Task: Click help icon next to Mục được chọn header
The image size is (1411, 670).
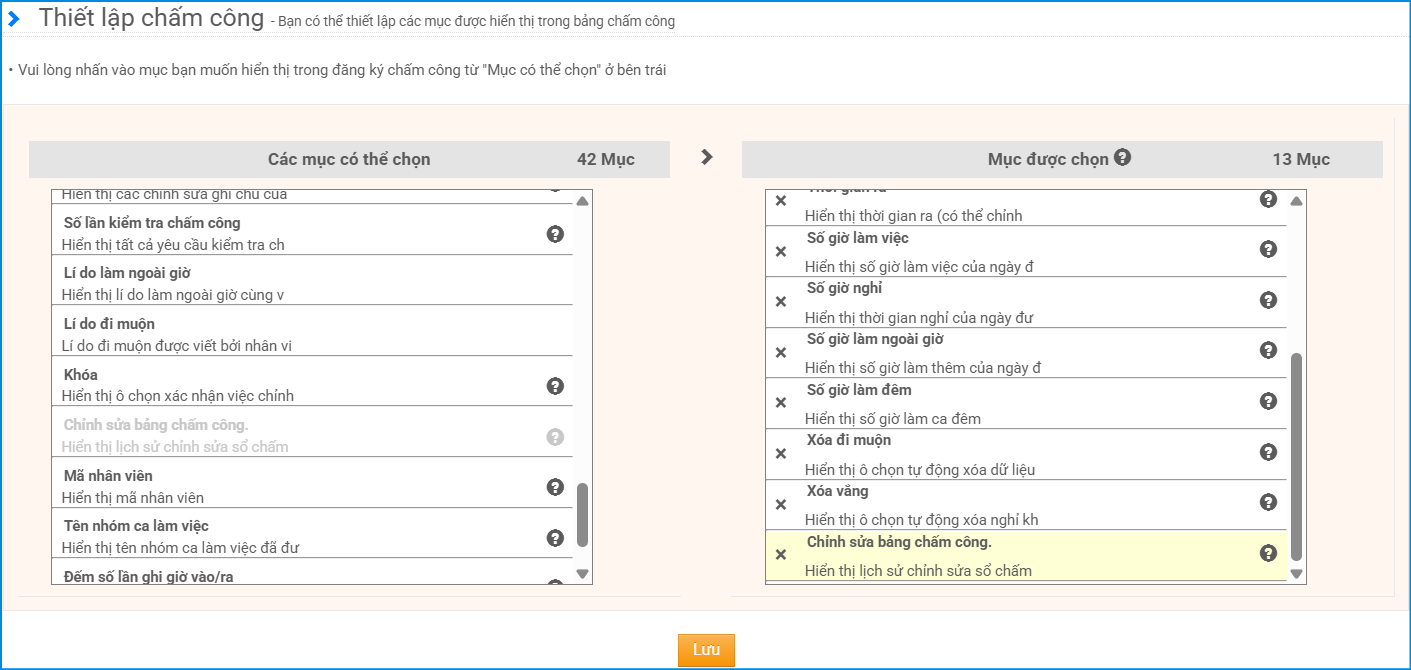Action: [1122, 157]
